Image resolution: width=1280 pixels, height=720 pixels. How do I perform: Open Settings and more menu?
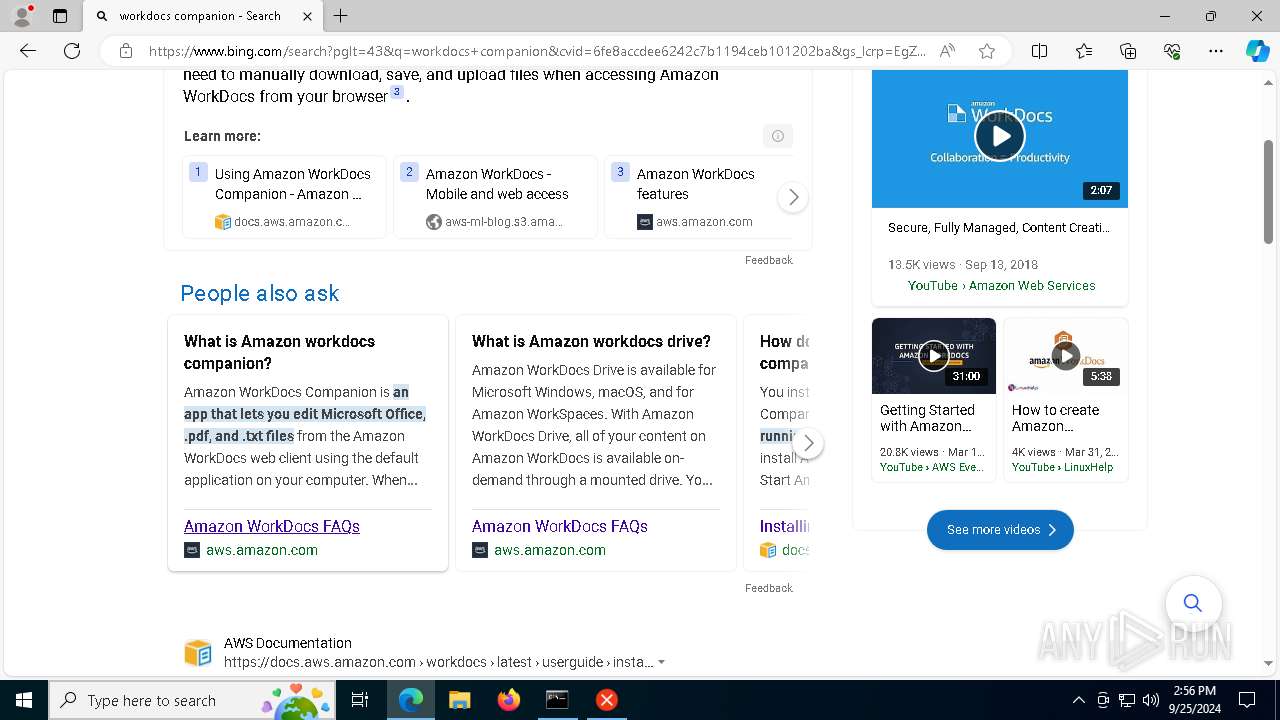[1216, 51]
